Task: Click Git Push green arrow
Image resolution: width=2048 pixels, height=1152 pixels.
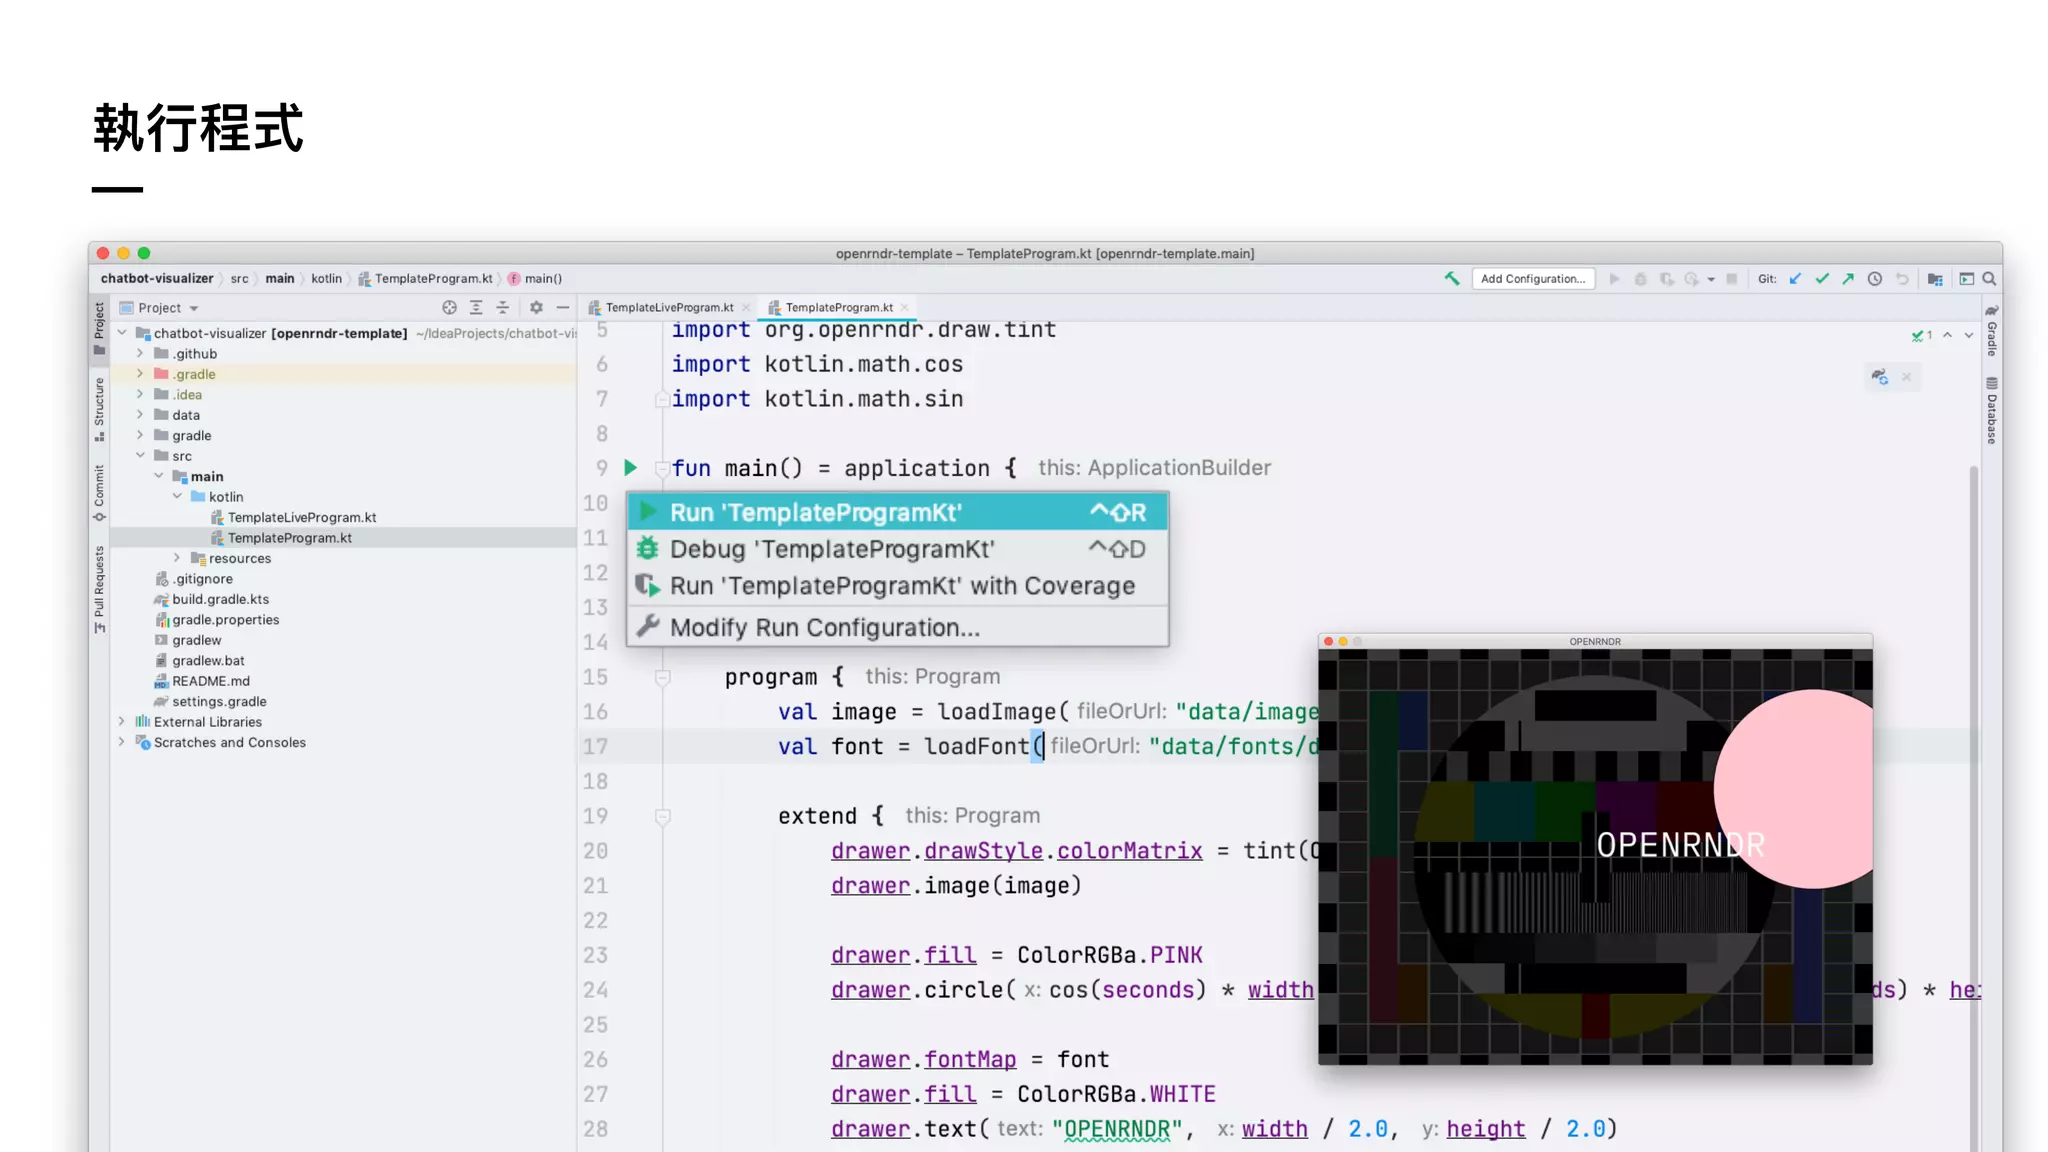Action: (1848, 279)
